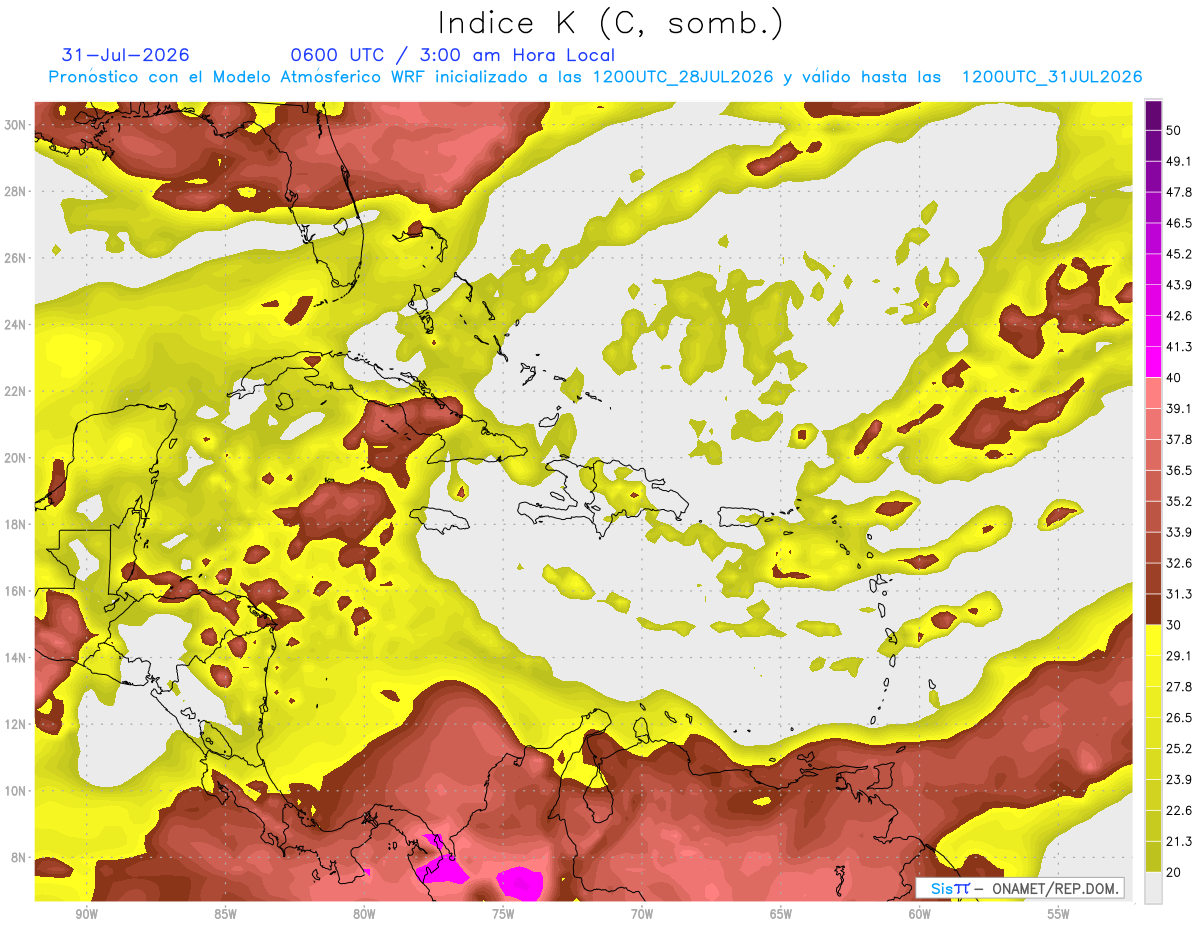Click legend value "40"
The height and width of the screenshot is (927, 1200).
pyautogui.click(x=1175, y=377)
